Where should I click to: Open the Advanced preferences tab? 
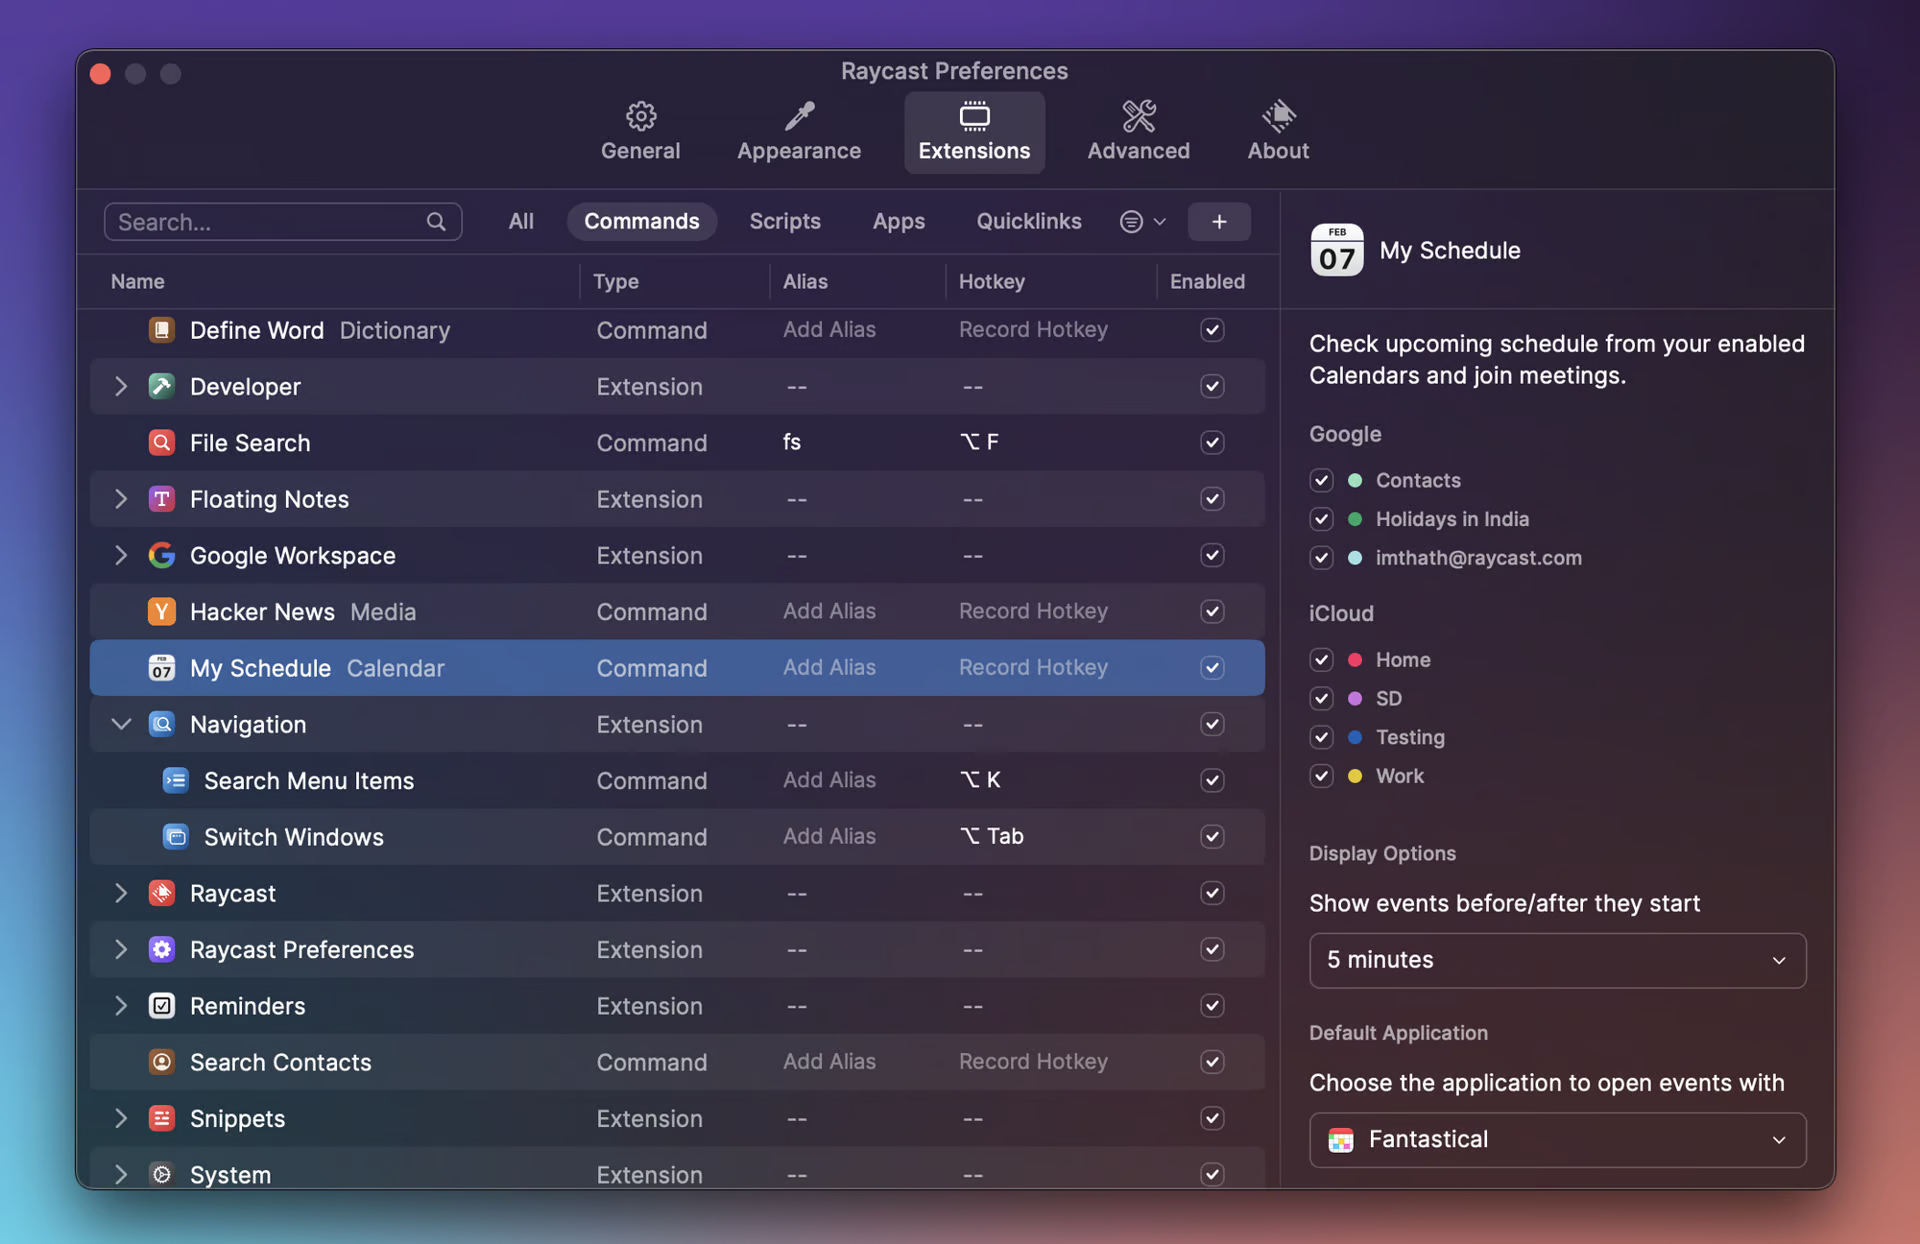[1138, 132]
